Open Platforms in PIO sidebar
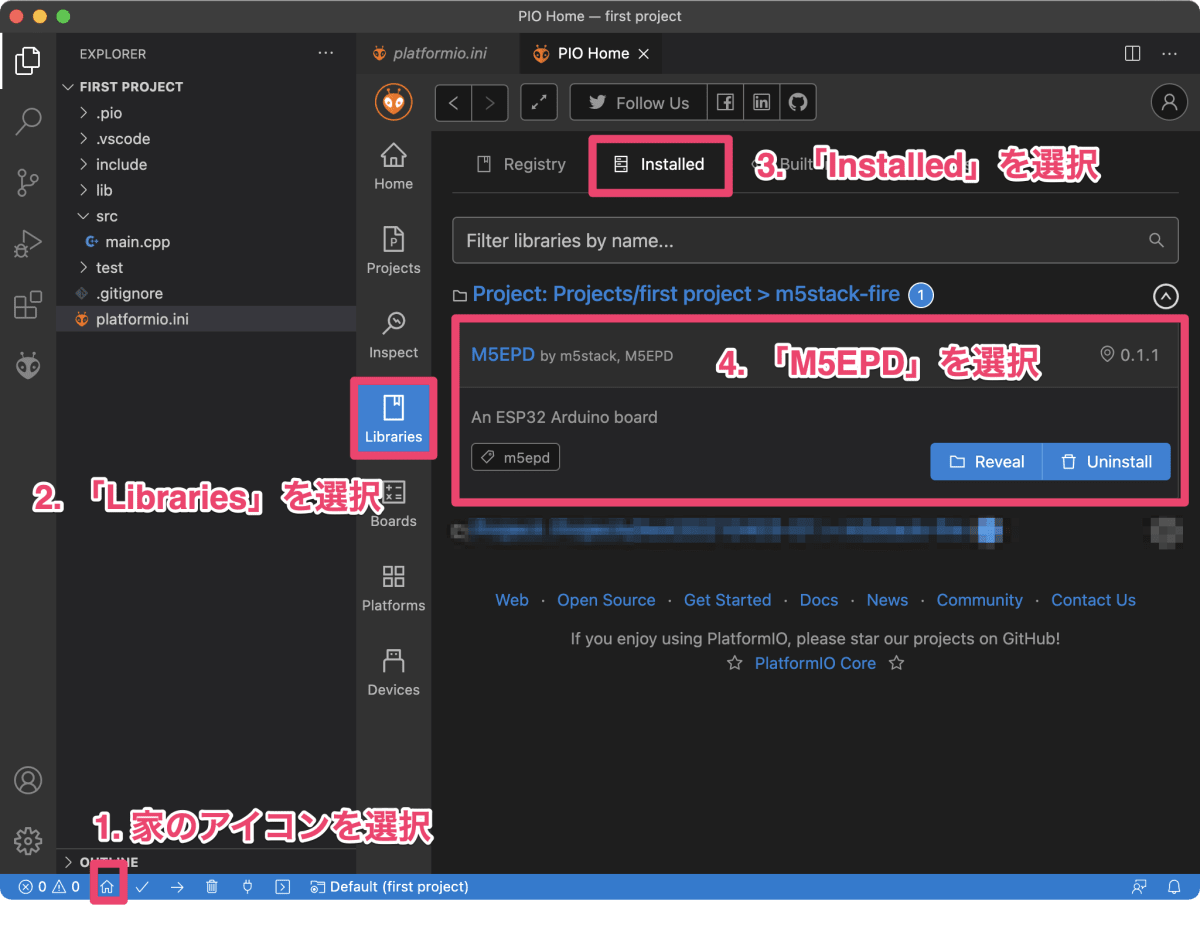1200x929 pixels. pos(394,588)
